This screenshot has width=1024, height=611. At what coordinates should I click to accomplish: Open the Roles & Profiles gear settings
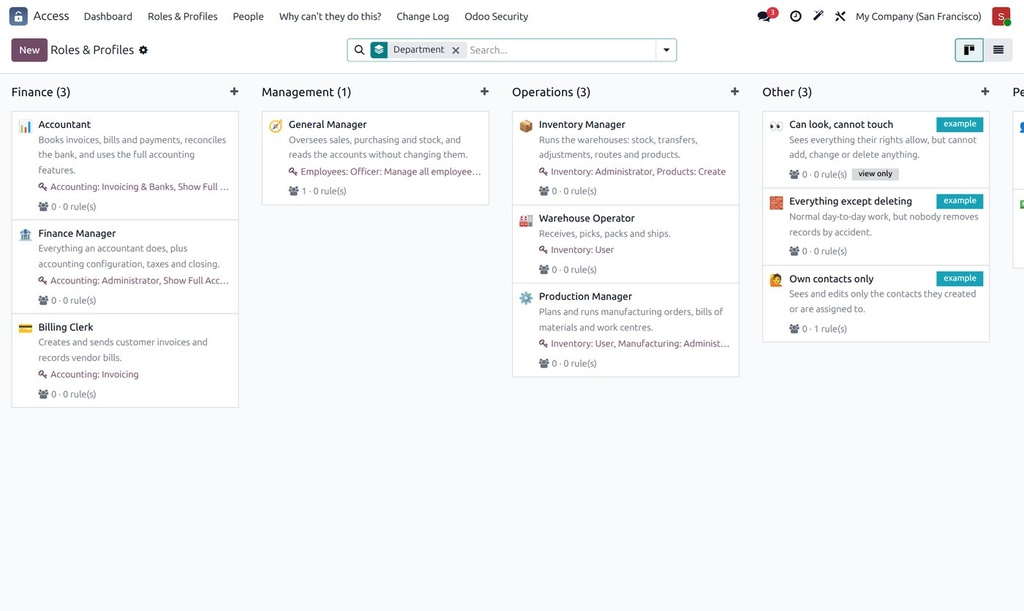tap(144, 50)
